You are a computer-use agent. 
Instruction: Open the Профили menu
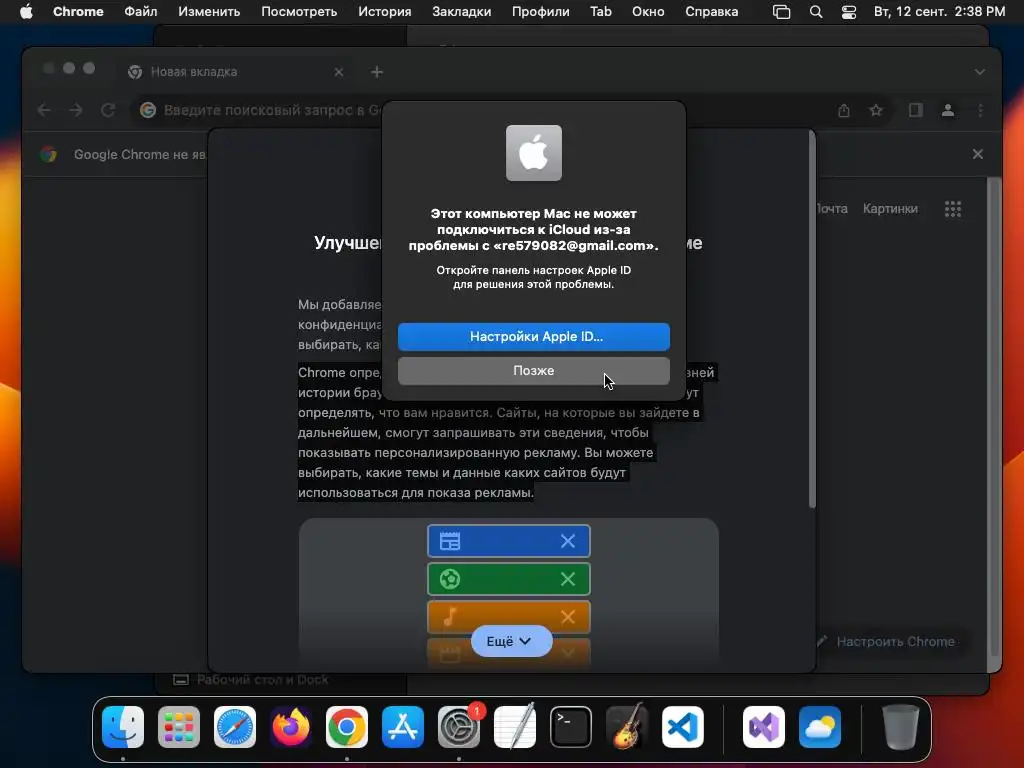pos(540,11)
